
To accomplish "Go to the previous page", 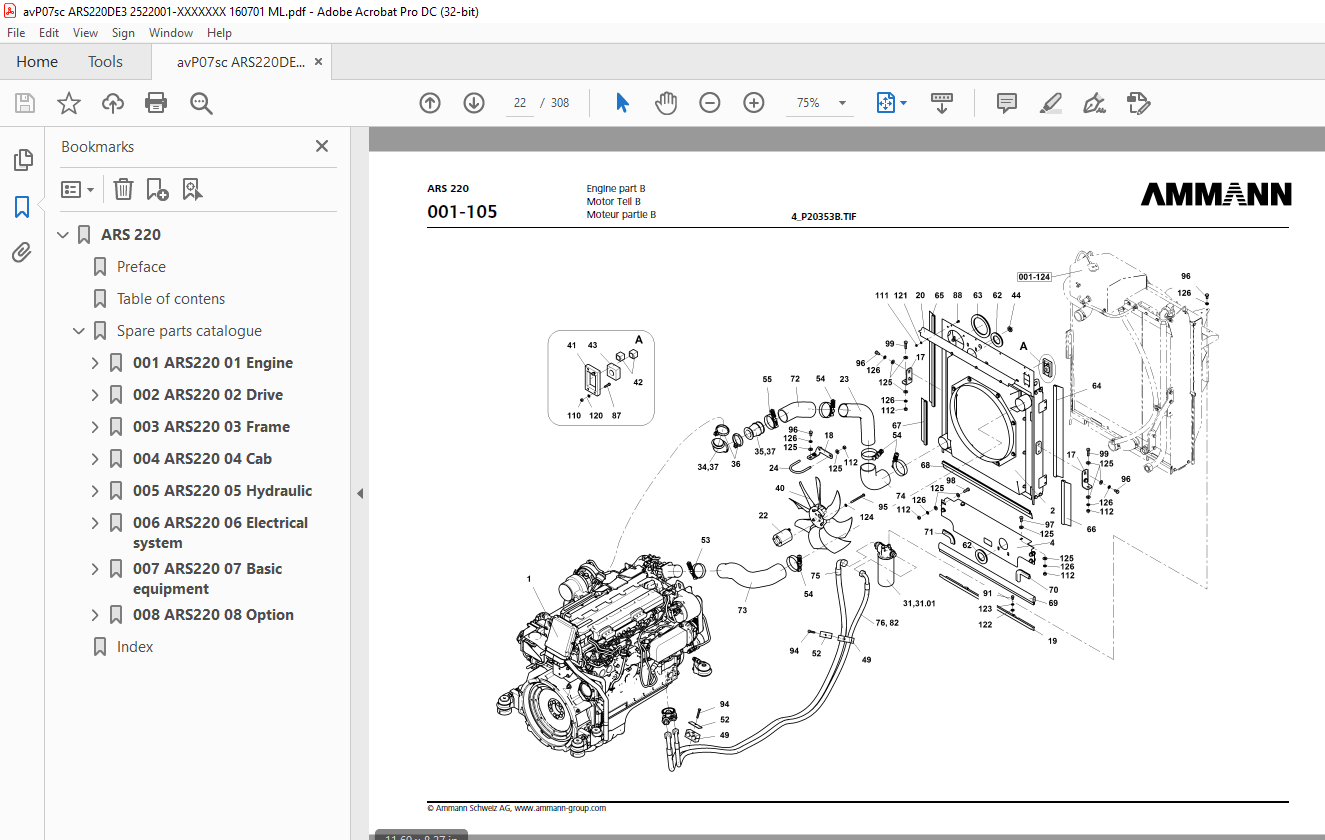I will 430,103.
